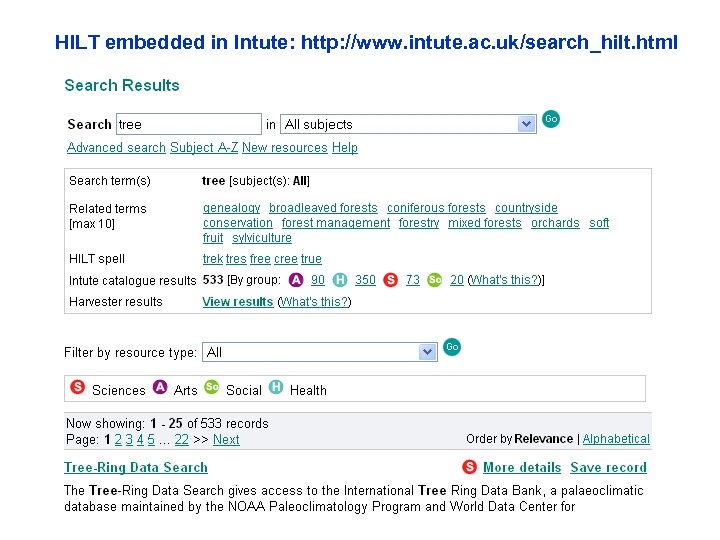
Task: Open the Tree-Ring Data Search result
Action: pos(136,467)
